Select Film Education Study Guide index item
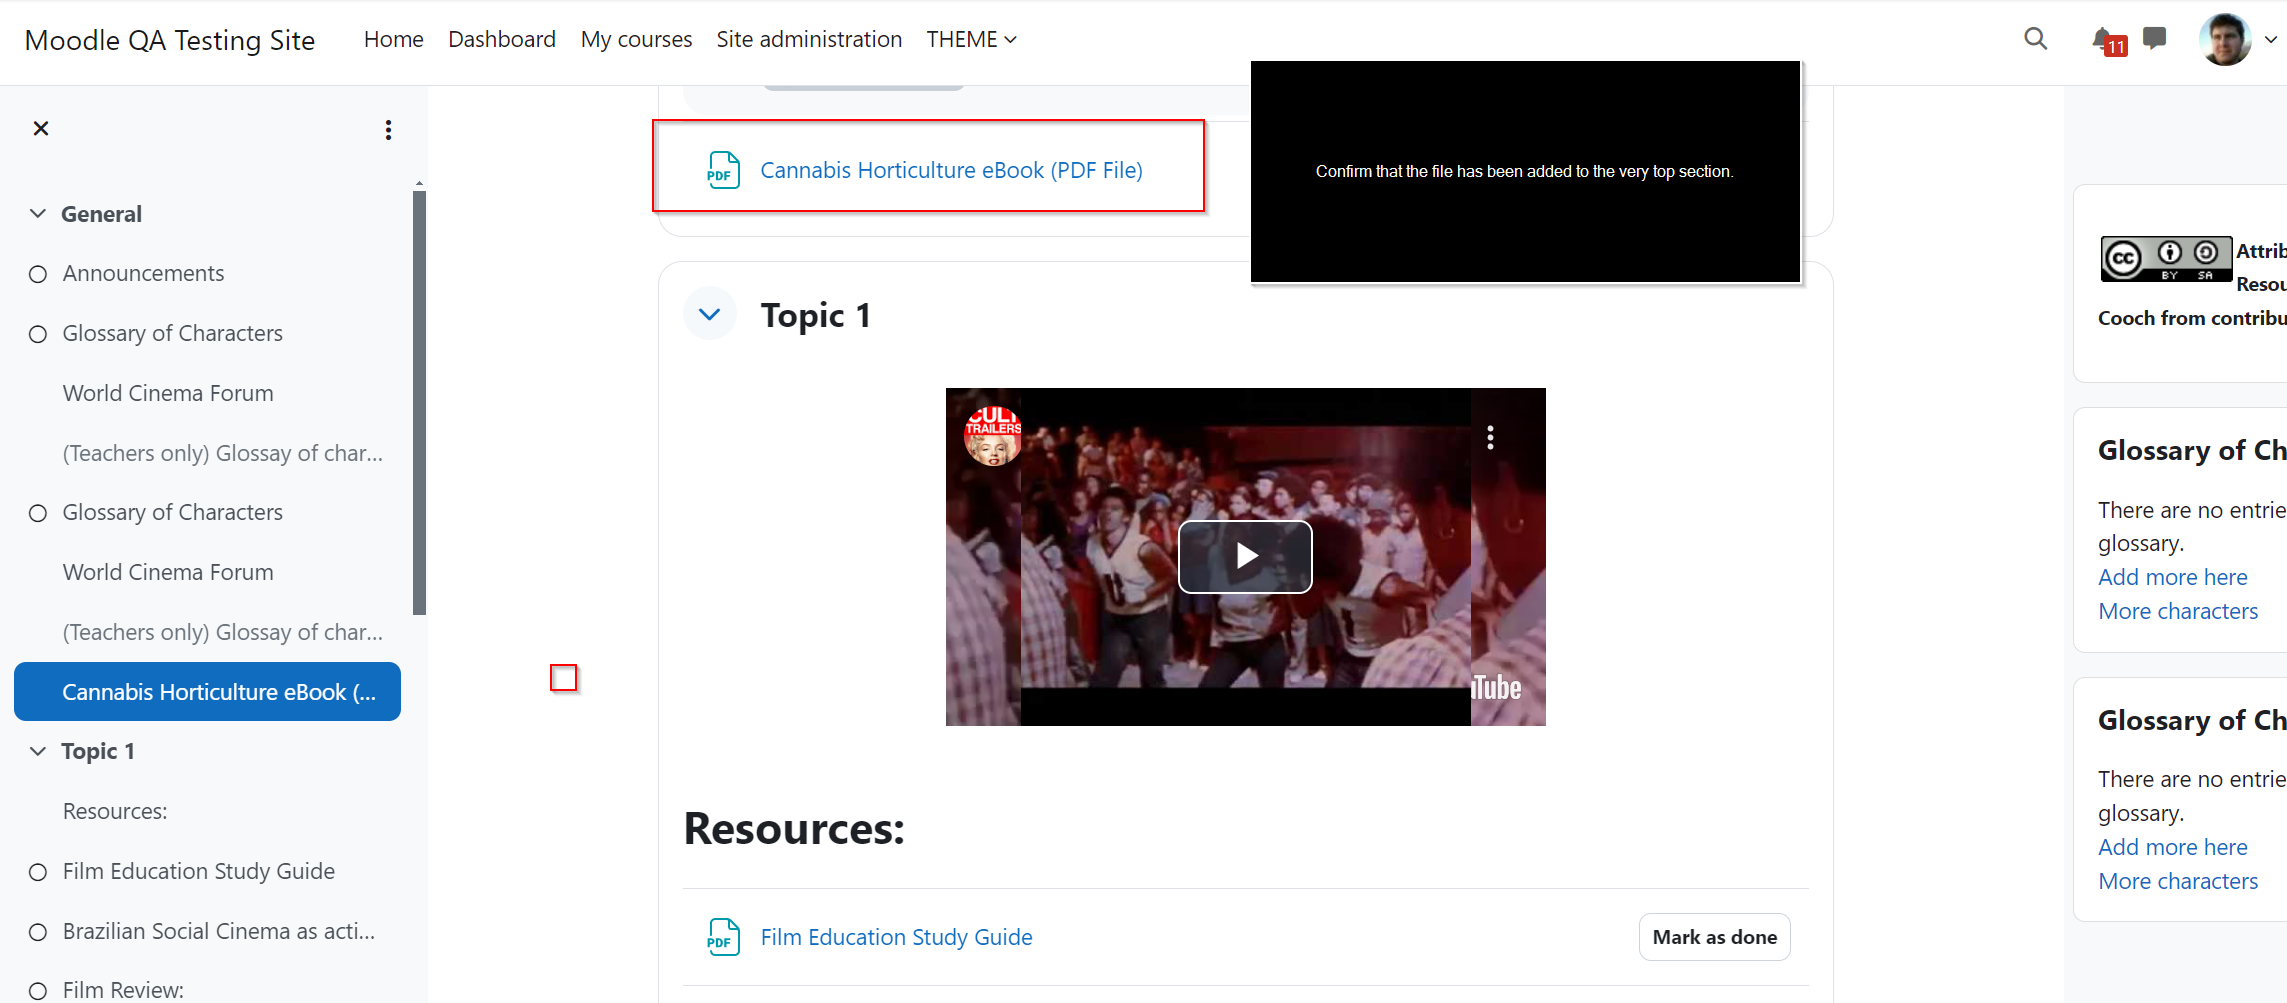Image resolution: width=2287 pixels, height=1003 pixels. pos(199,871)
